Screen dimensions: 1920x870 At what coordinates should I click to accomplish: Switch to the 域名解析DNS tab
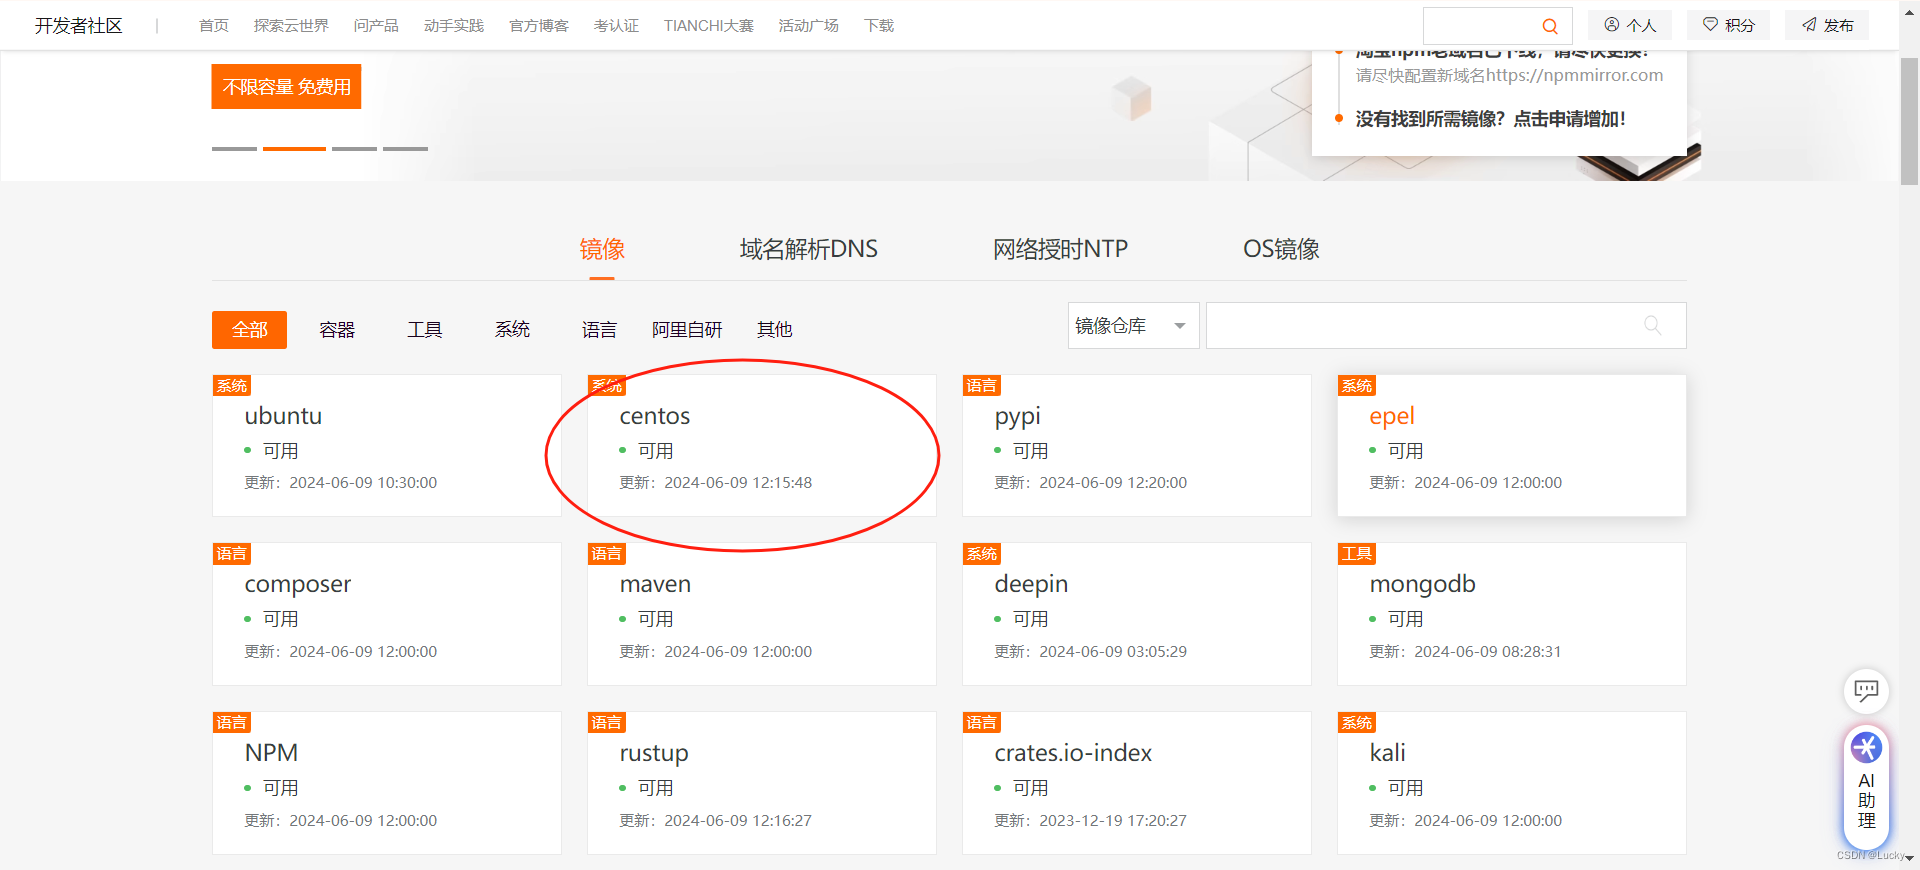coord(808,249)
